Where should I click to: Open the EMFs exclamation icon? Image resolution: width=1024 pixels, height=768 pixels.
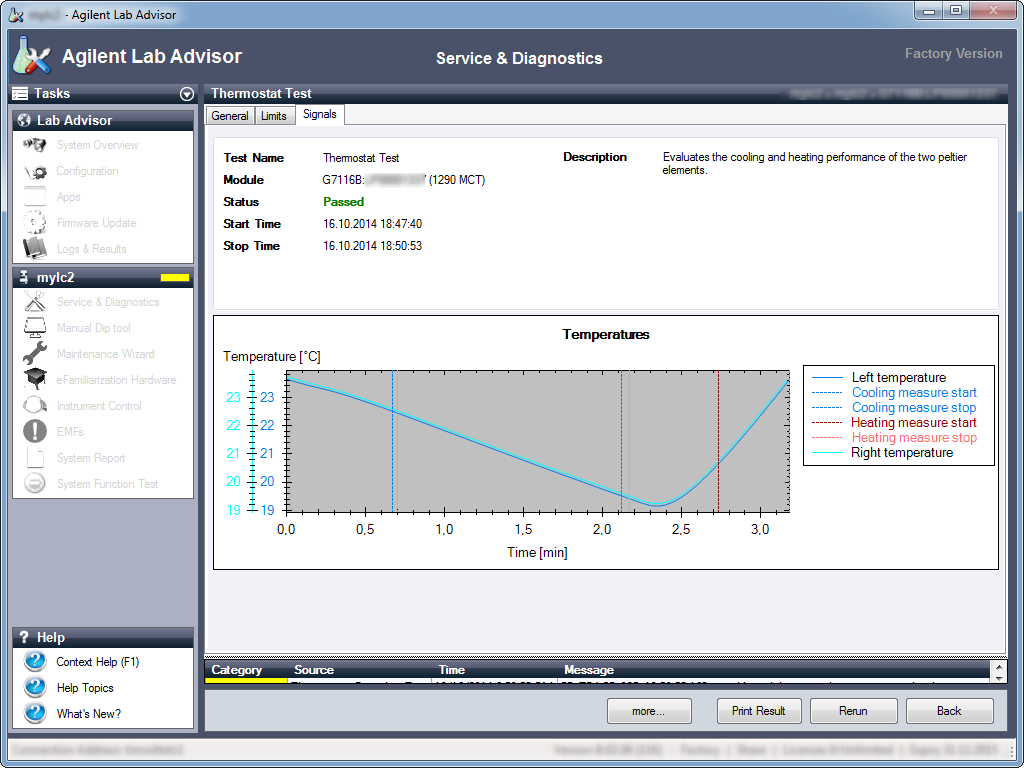tap(35, 432)
